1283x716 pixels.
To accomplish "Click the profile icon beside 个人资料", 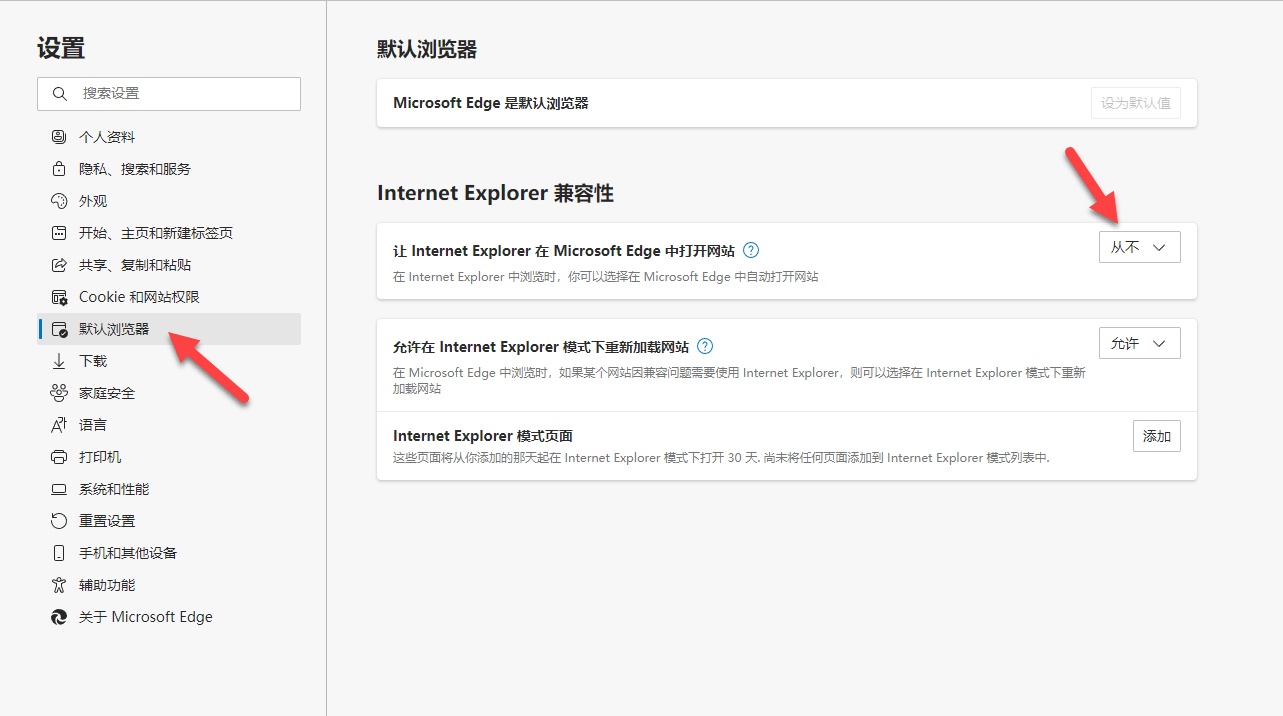I will click(x=59, y=137).
